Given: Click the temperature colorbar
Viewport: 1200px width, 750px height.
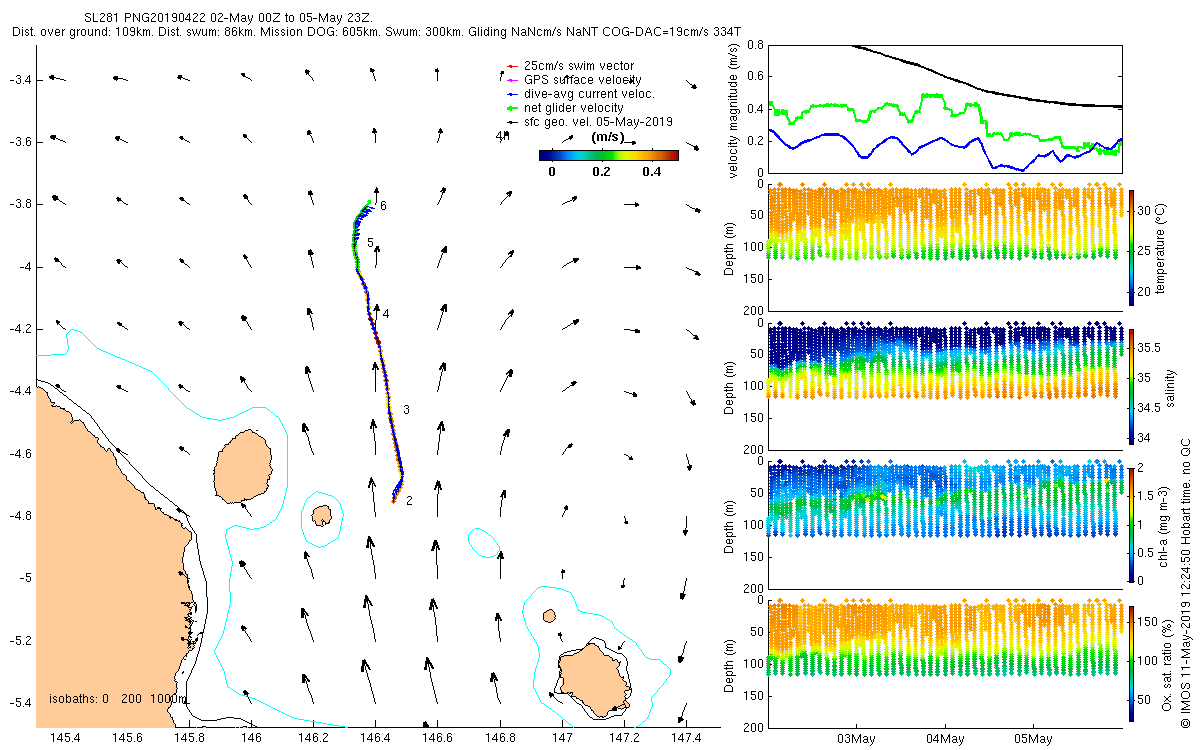Looking at the screenshot, I should coord(1132,246).
